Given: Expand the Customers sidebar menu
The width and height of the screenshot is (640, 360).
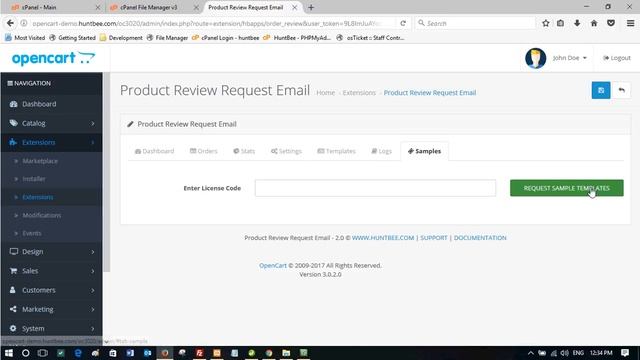Looking at the screenshot, I should point(51,290).
